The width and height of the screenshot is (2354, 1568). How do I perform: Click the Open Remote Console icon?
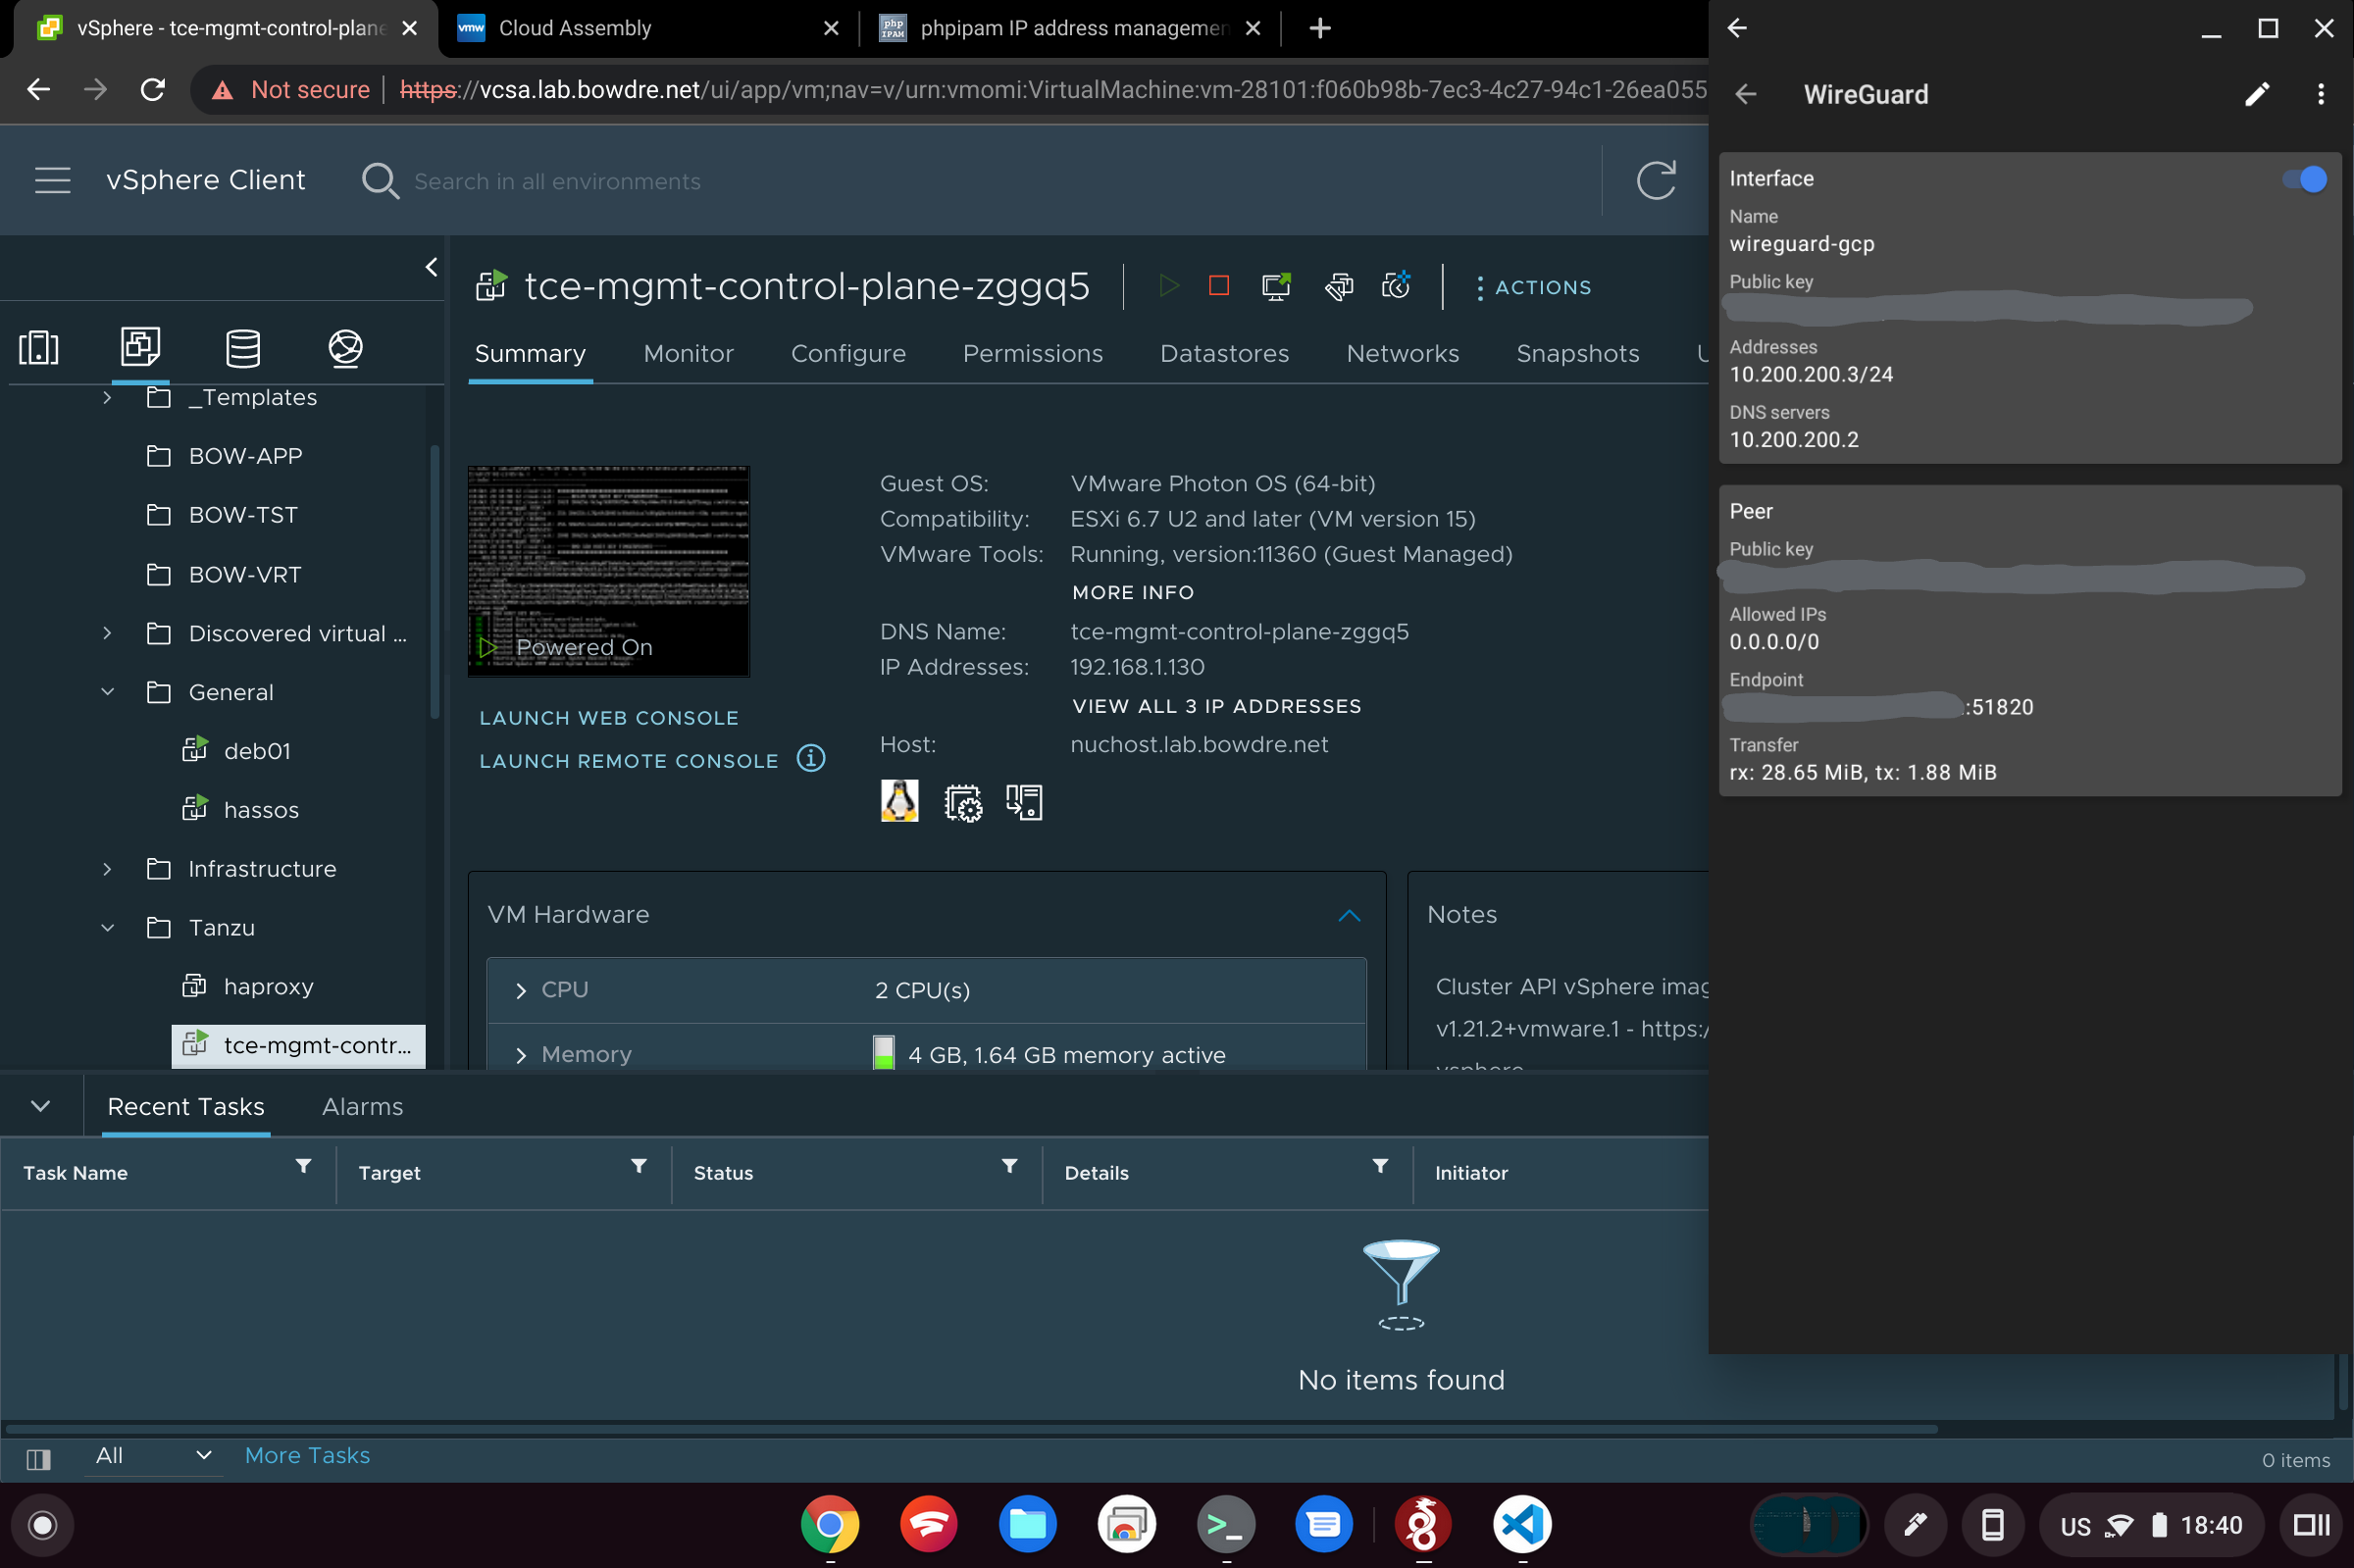pos(1274,287)
